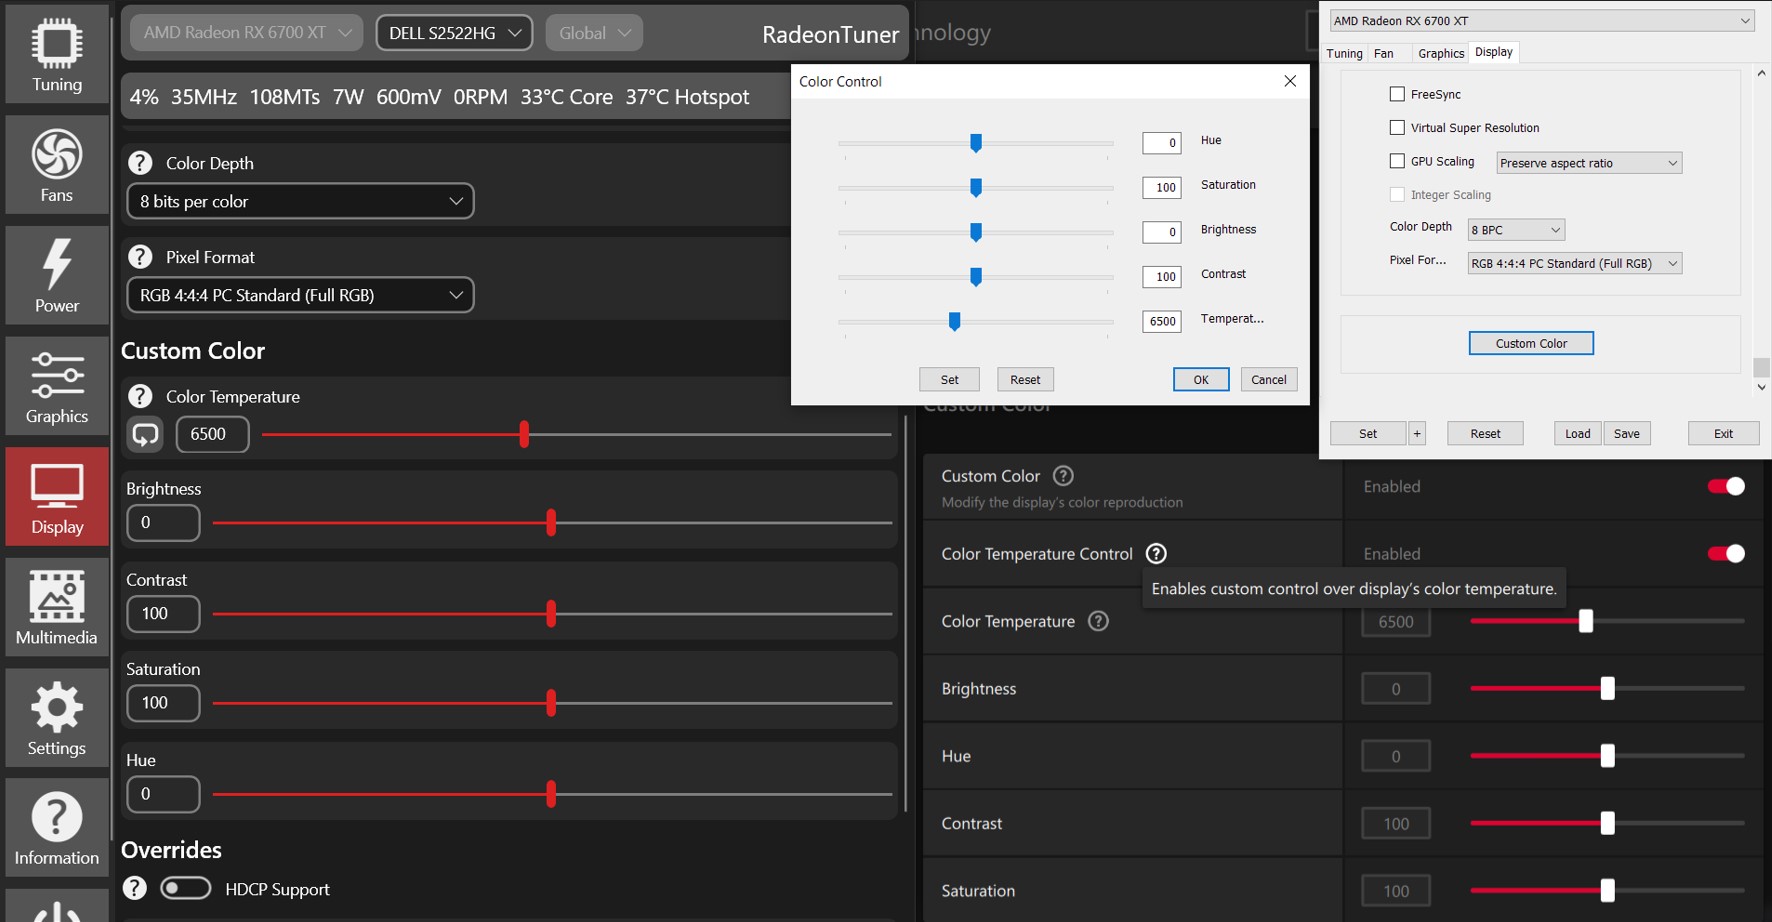Screen dimensions: 1772x922
Task: Check the FreeSync checkbox
Action: (1397, 94)
